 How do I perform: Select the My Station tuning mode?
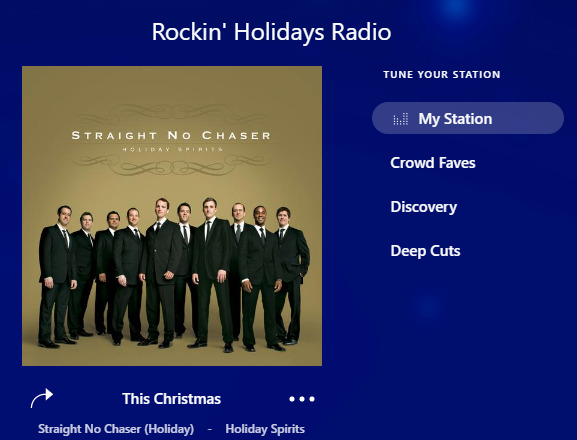pos(455,119)
